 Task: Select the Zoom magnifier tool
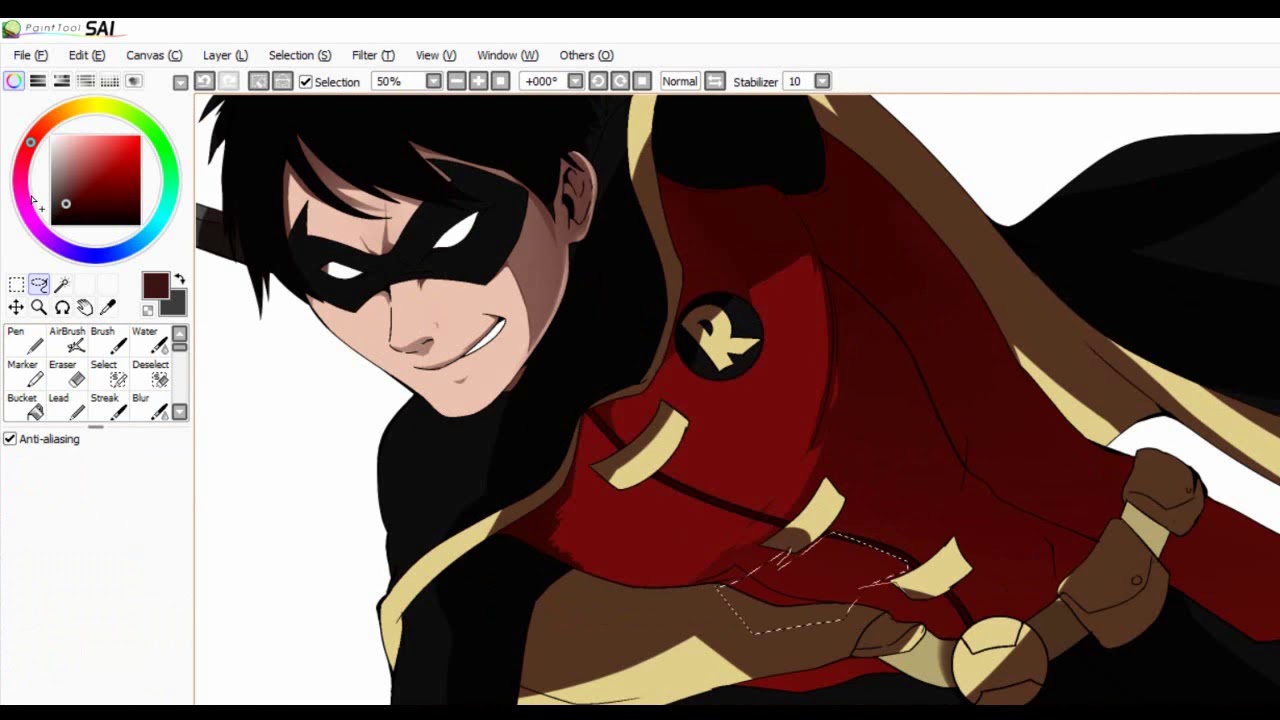coord(39,308)
